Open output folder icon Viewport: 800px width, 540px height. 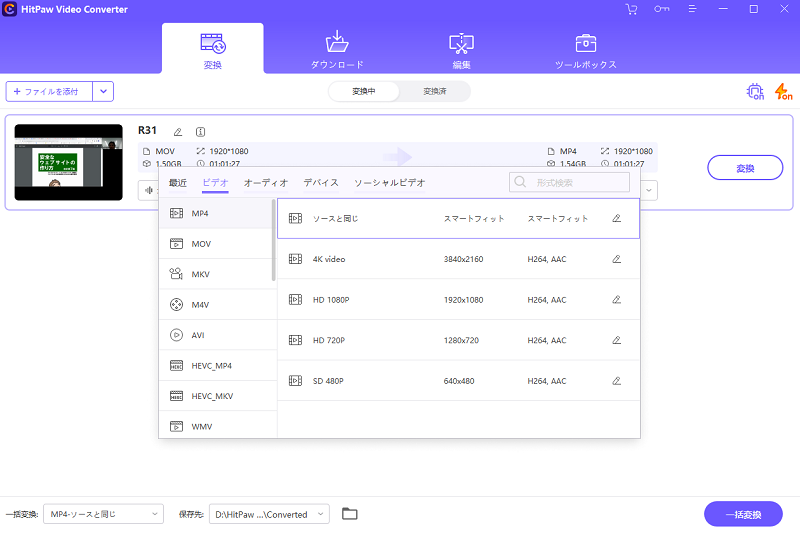[x=349, y=513]
